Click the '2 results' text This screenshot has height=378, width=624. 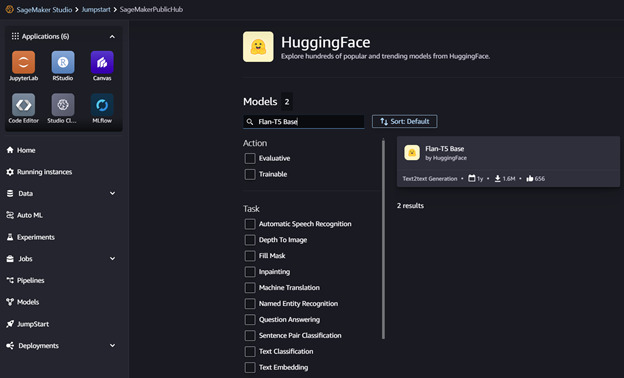(x=410, y=206)
